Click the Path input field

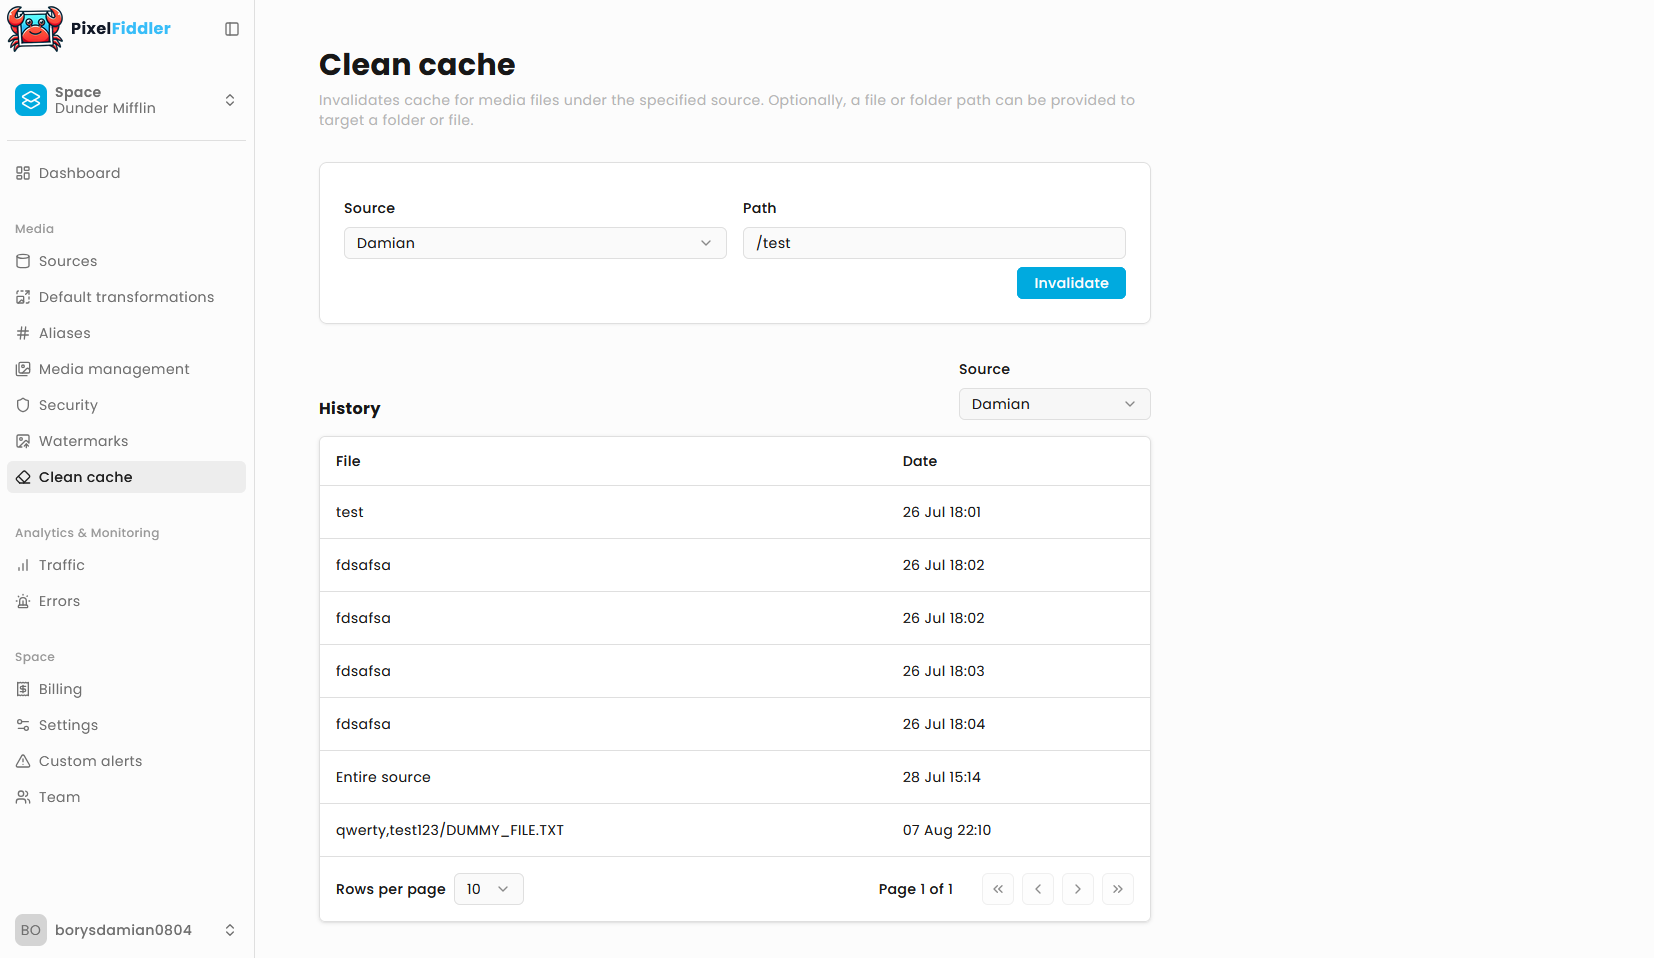pos(933,243)
